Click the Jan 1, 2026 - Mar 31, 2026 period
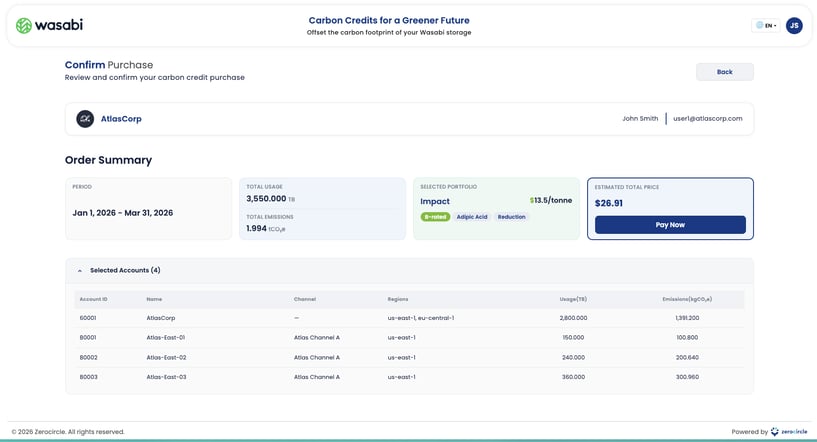 [122, 213]
